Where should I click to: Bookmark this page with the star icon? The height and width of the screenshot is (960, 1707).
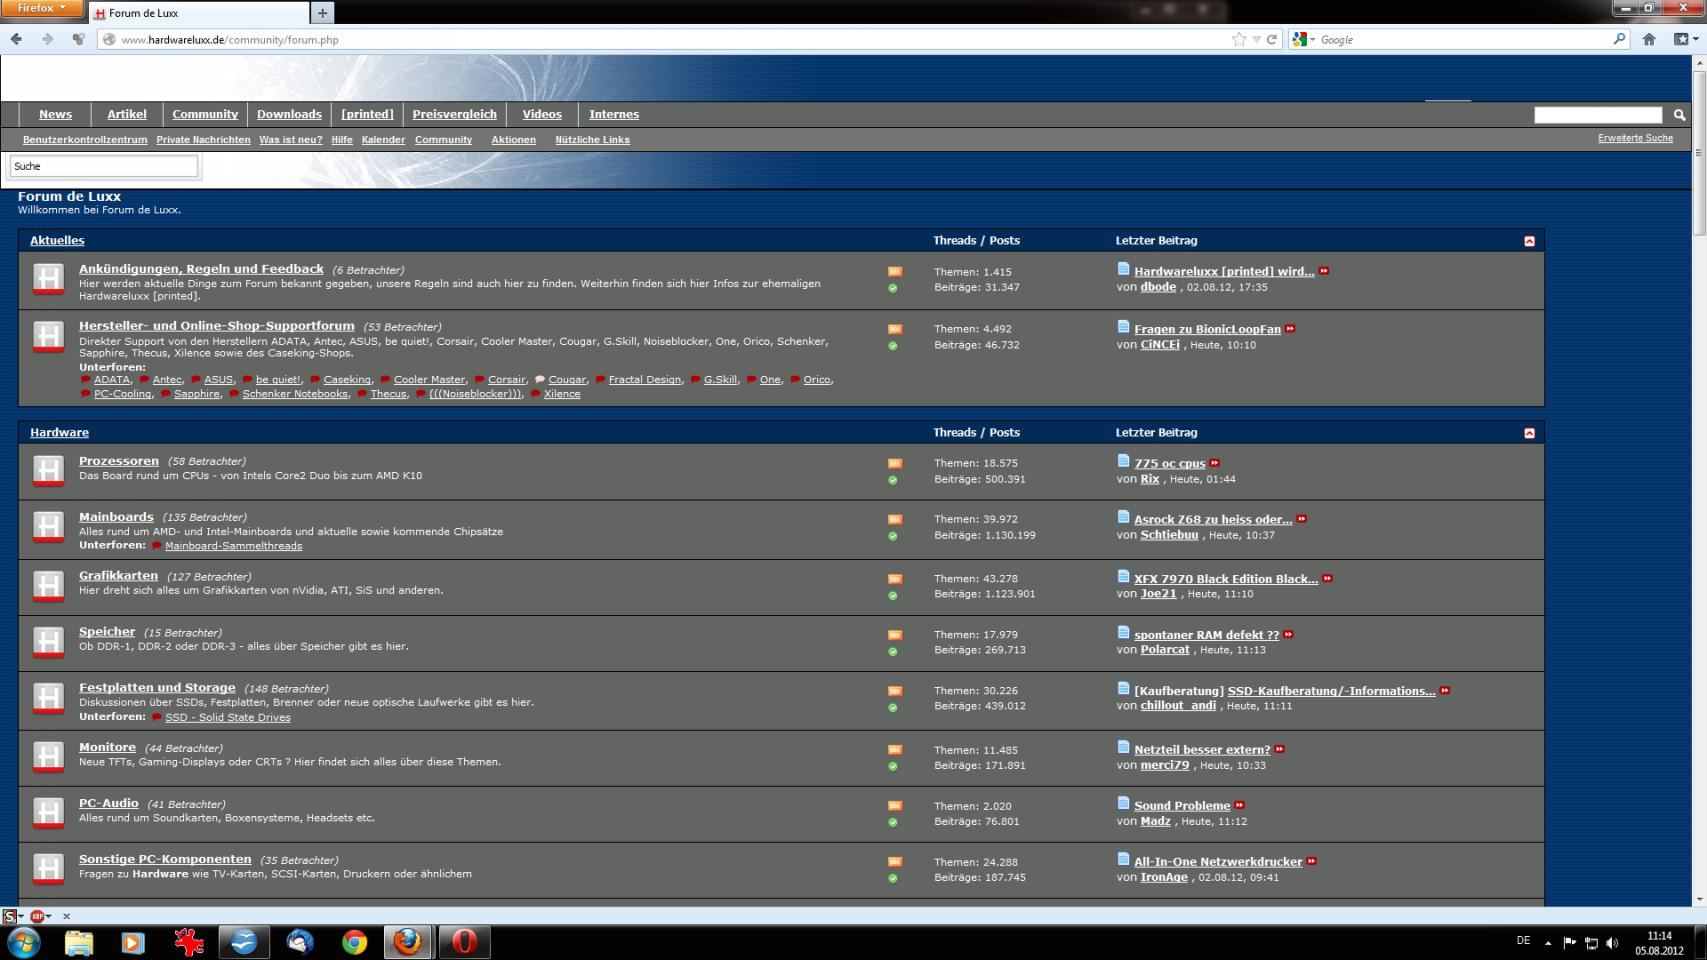click(1239, 39)
